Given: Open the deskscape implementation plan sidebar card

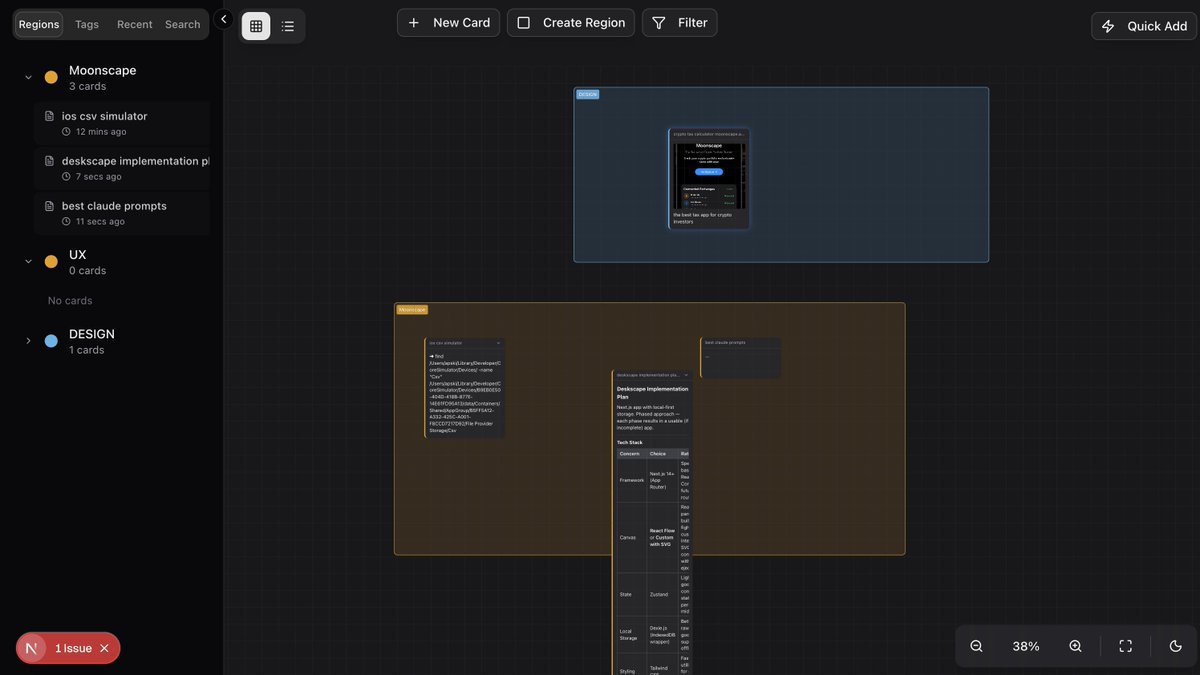Looking at the screenshot, I should point(122,168).
